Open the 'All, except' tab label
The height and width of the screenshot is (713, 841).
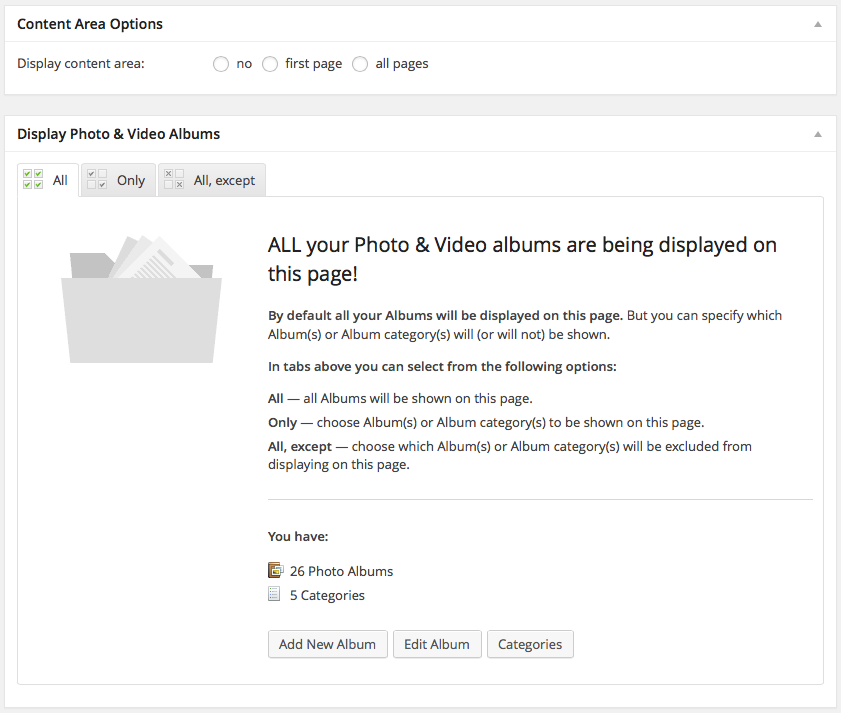click(x=224, y=181)
